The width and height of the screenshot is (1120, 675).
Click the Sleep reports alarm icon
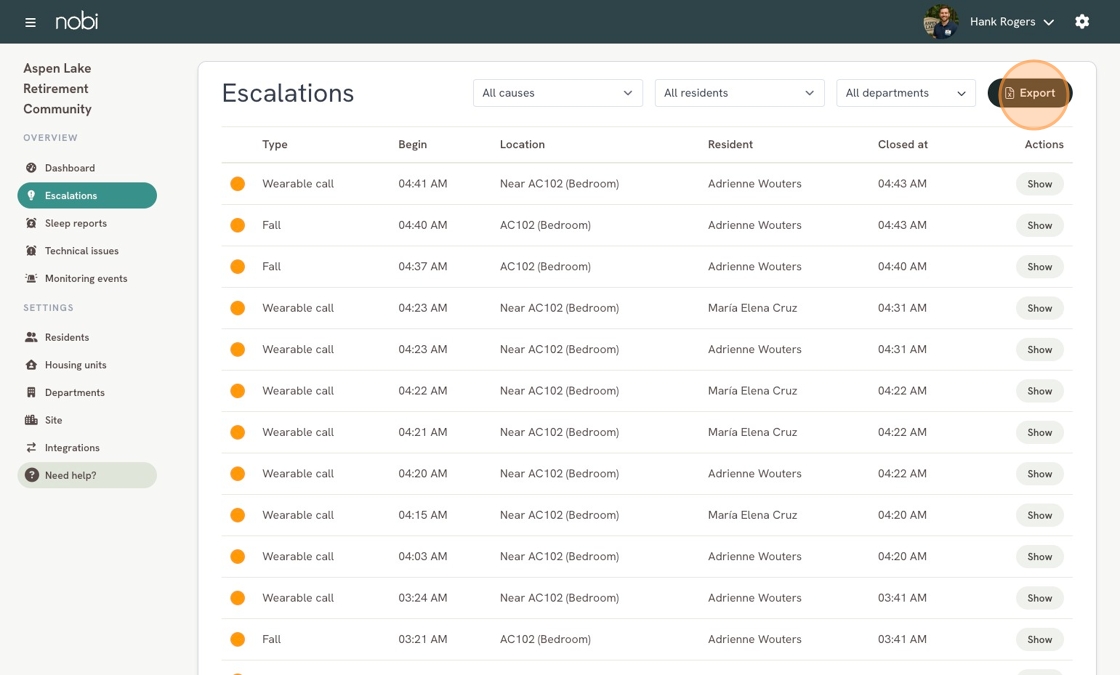[31, 223]
